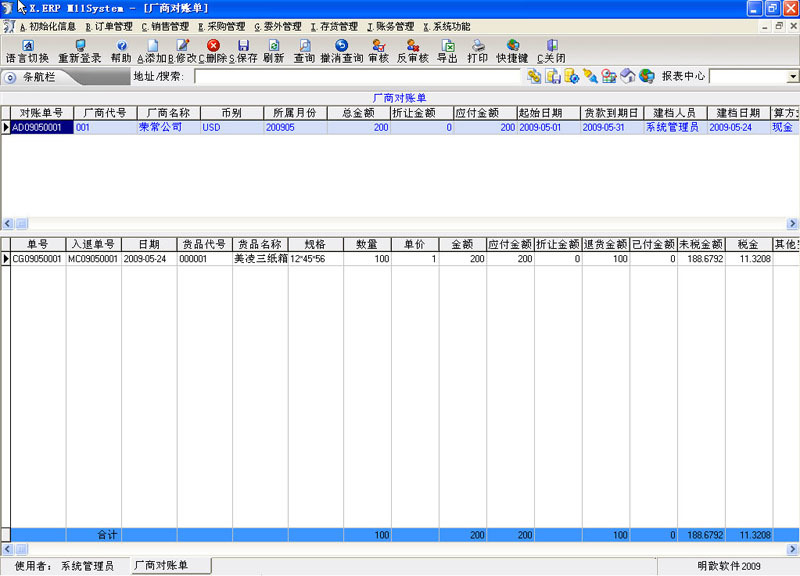The width and height of the screenshot is (800, 576).
Task: Click the upper grid's right scroll arrow
Action: click(x=792, y=223)
